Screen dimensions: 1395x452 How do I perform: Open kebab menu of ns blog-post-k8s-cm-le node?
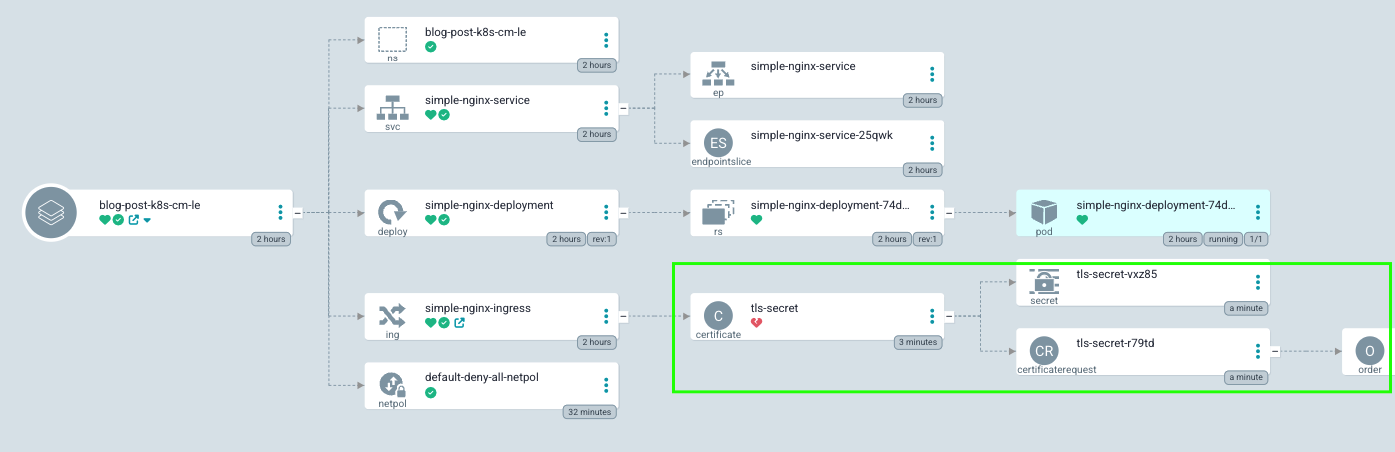606,40
